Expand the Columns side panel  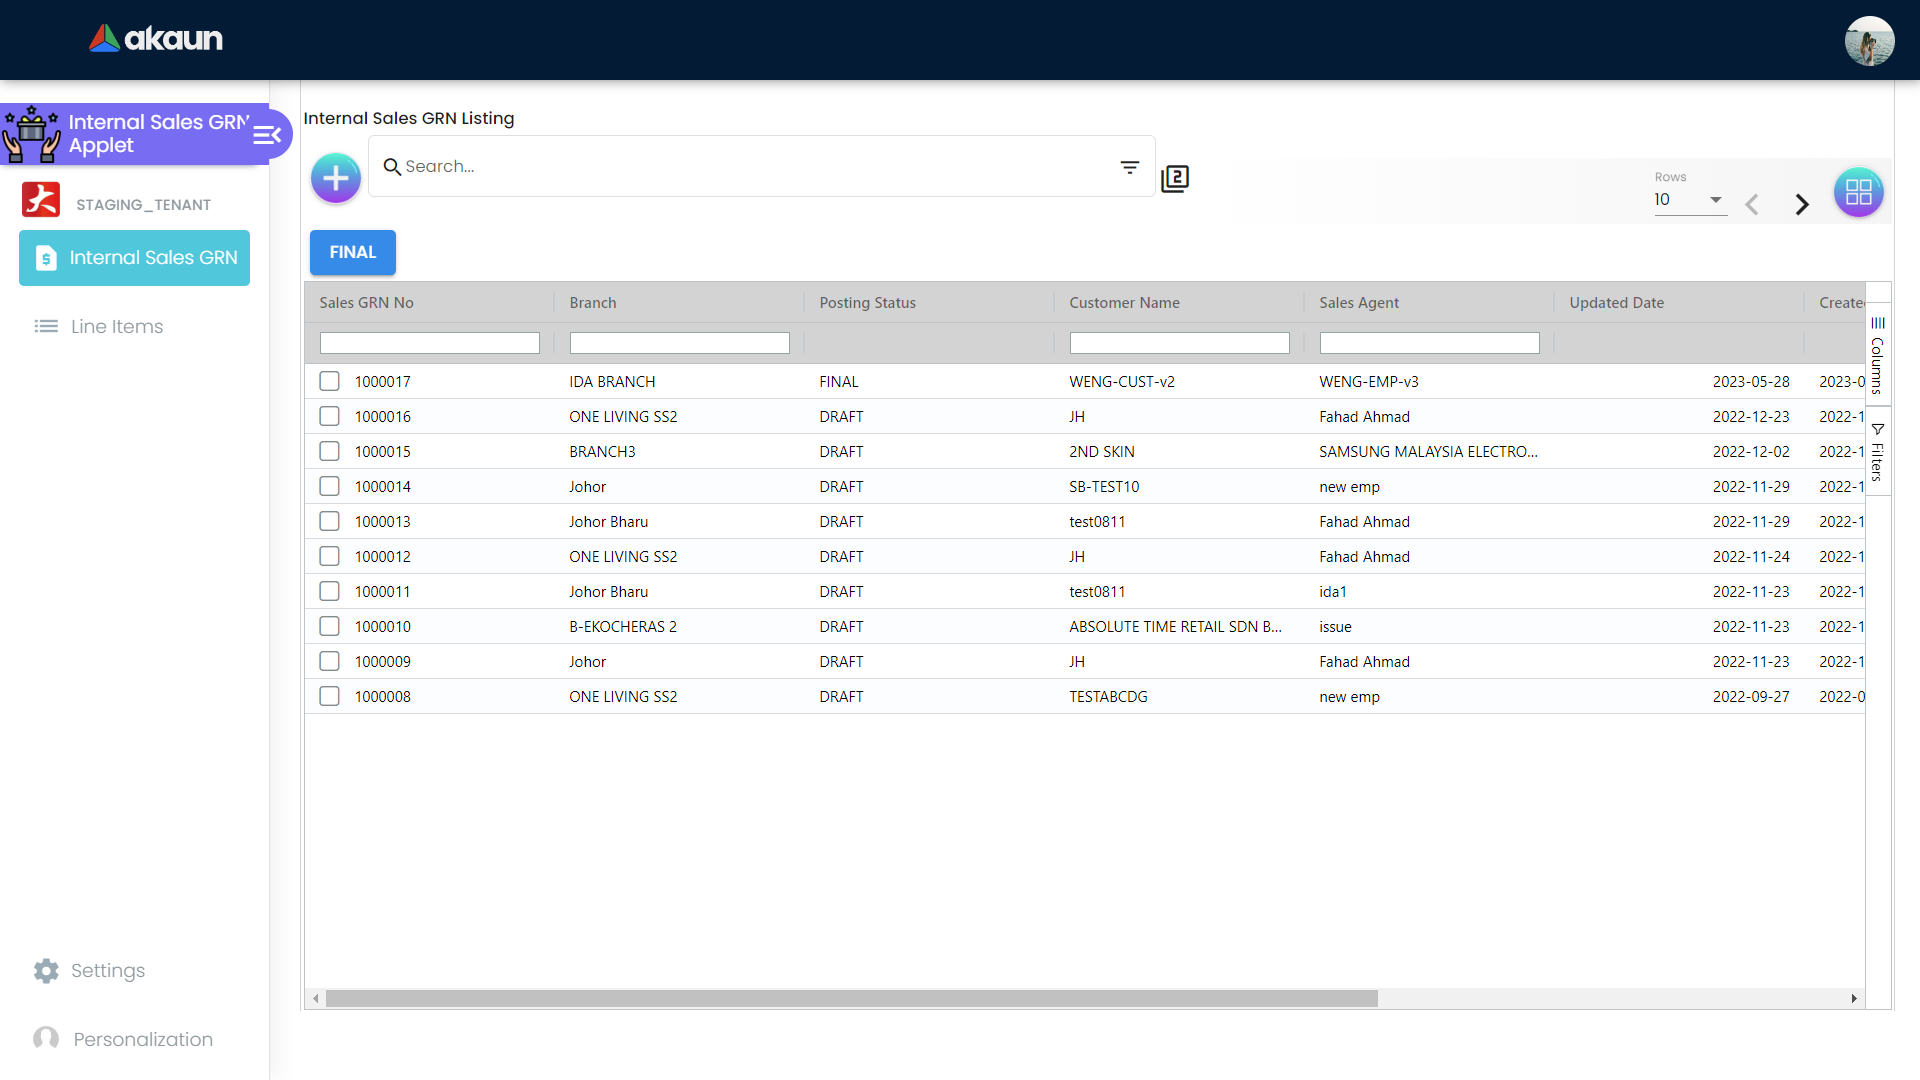pos(1877,355)
